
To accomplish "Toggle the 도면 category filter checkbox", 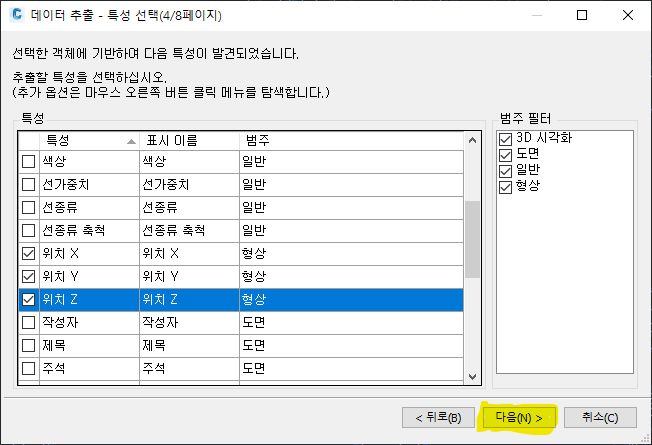I will tap(505, 155).
